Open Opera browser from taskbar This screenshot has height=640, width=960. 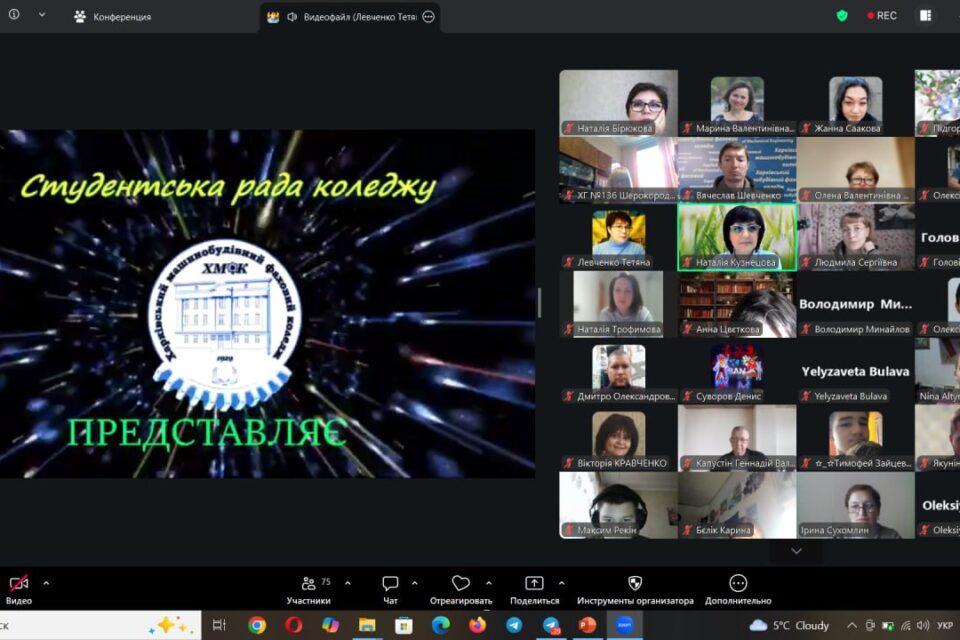click(x=294, y=625)
